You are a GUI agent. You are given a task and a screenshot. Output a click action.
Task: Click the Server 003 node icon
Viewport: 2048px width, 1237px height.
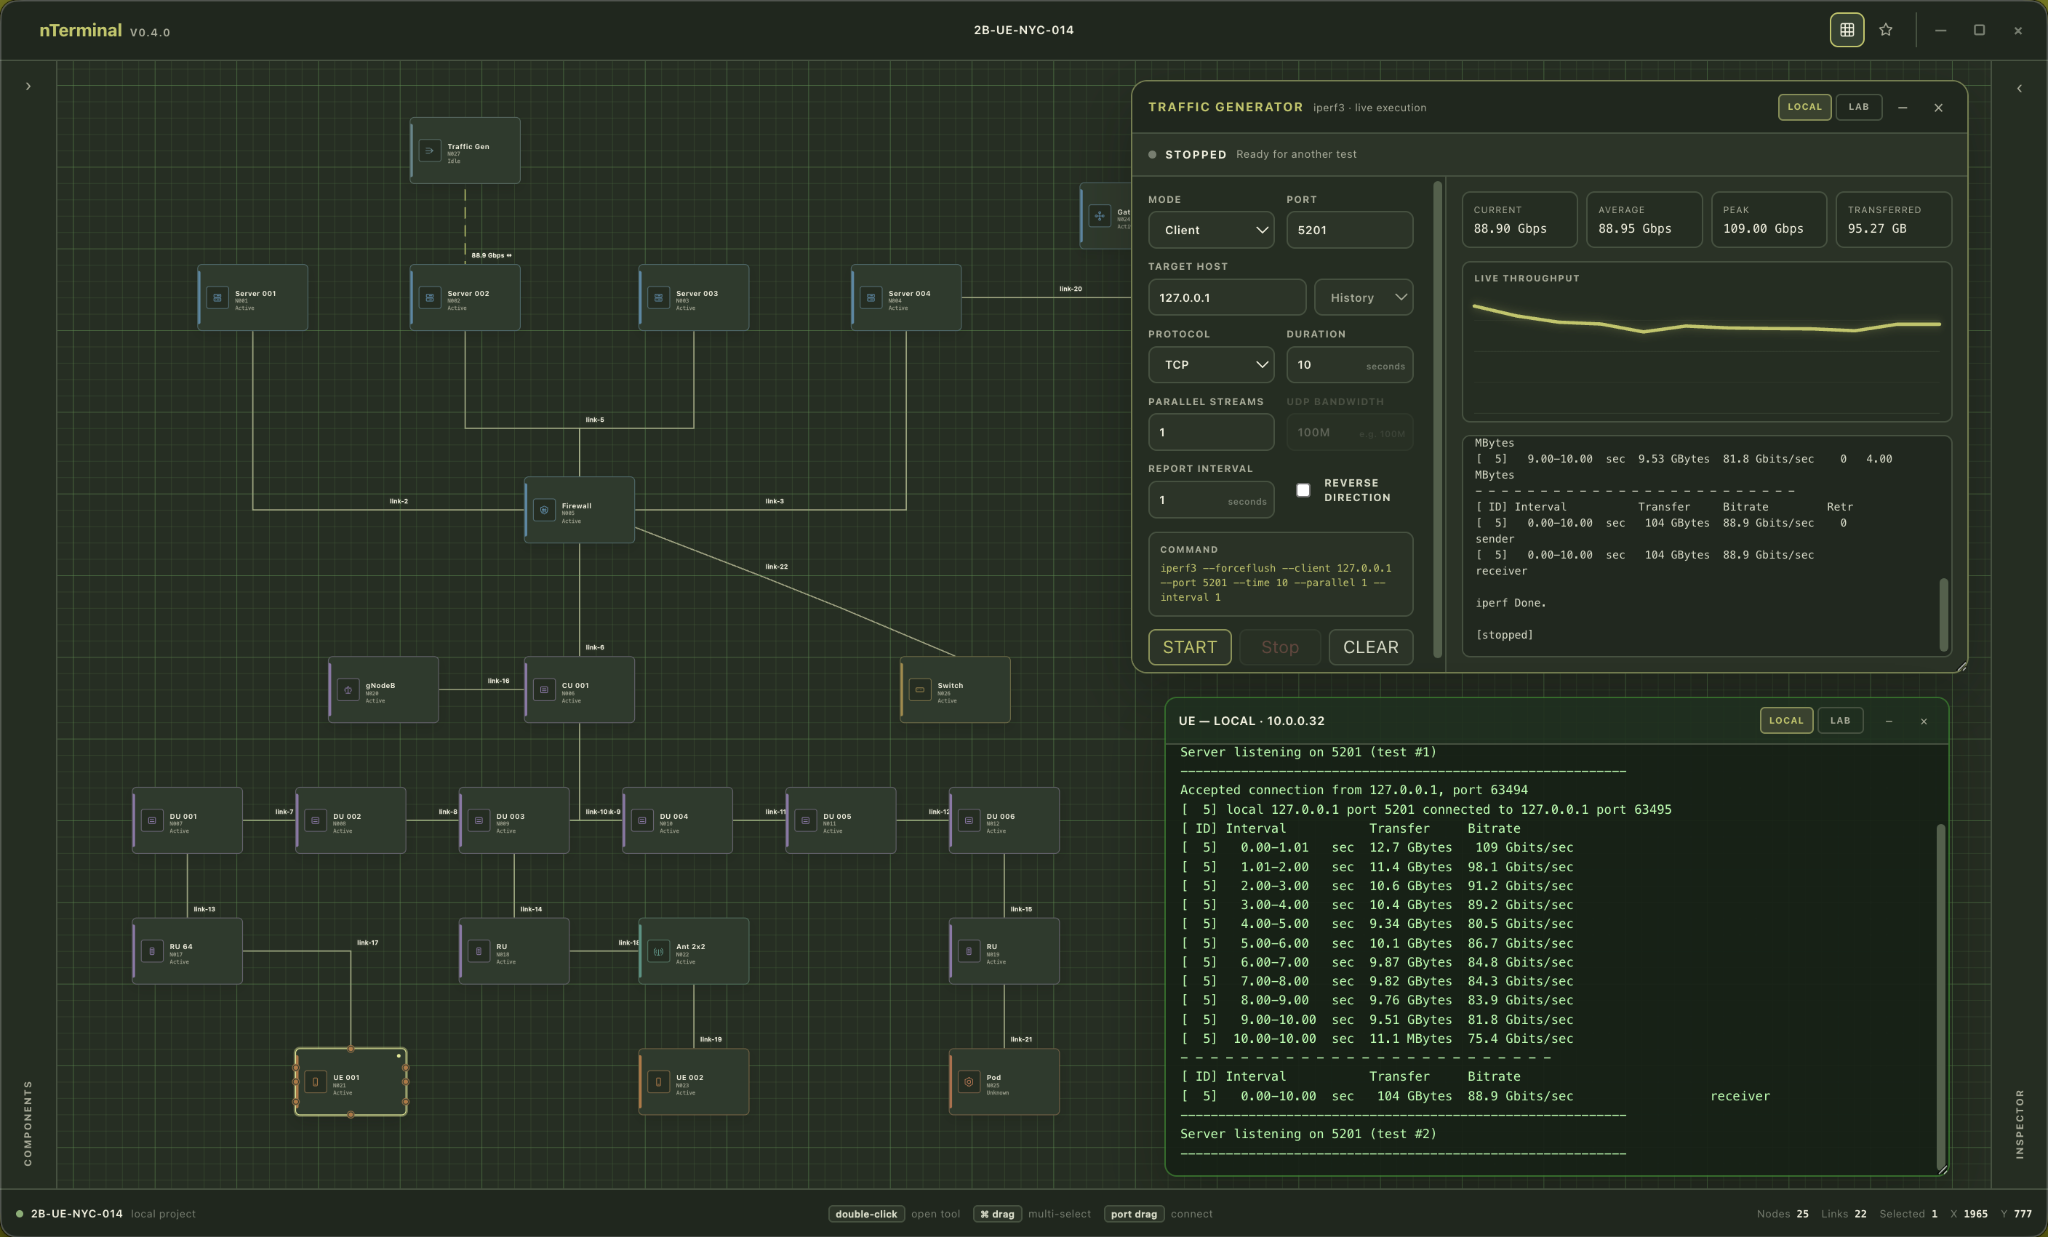point(658,298)
